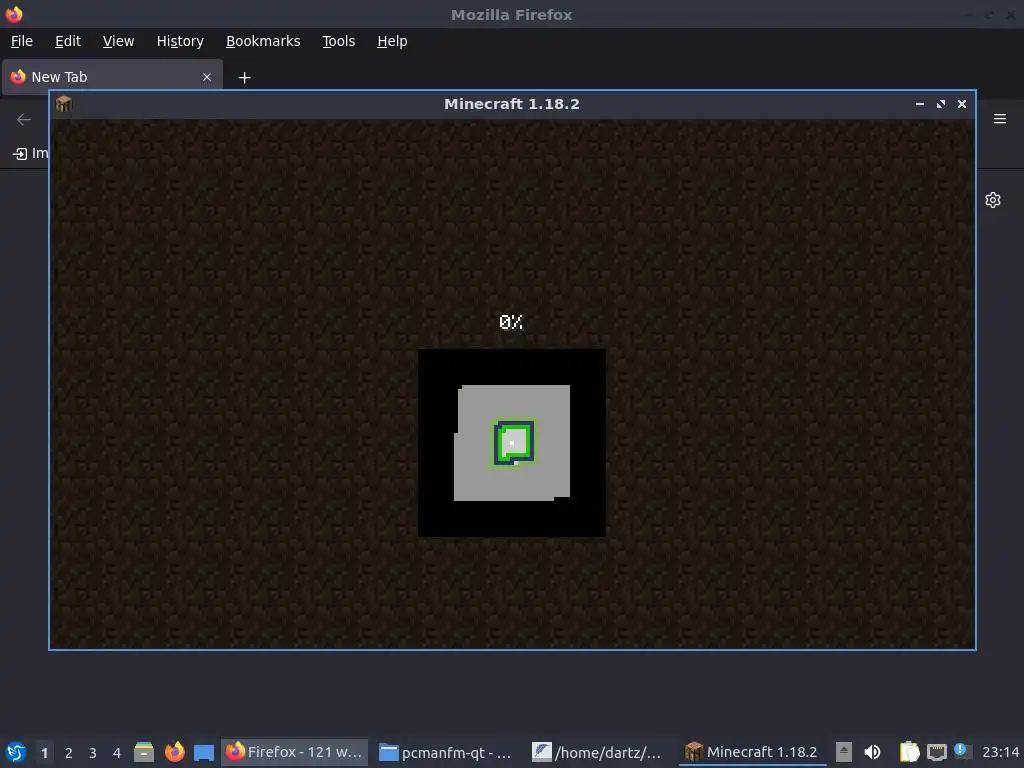1024x768 pixels.
Task: Open the Bookmarks menu
Action: 263,41
